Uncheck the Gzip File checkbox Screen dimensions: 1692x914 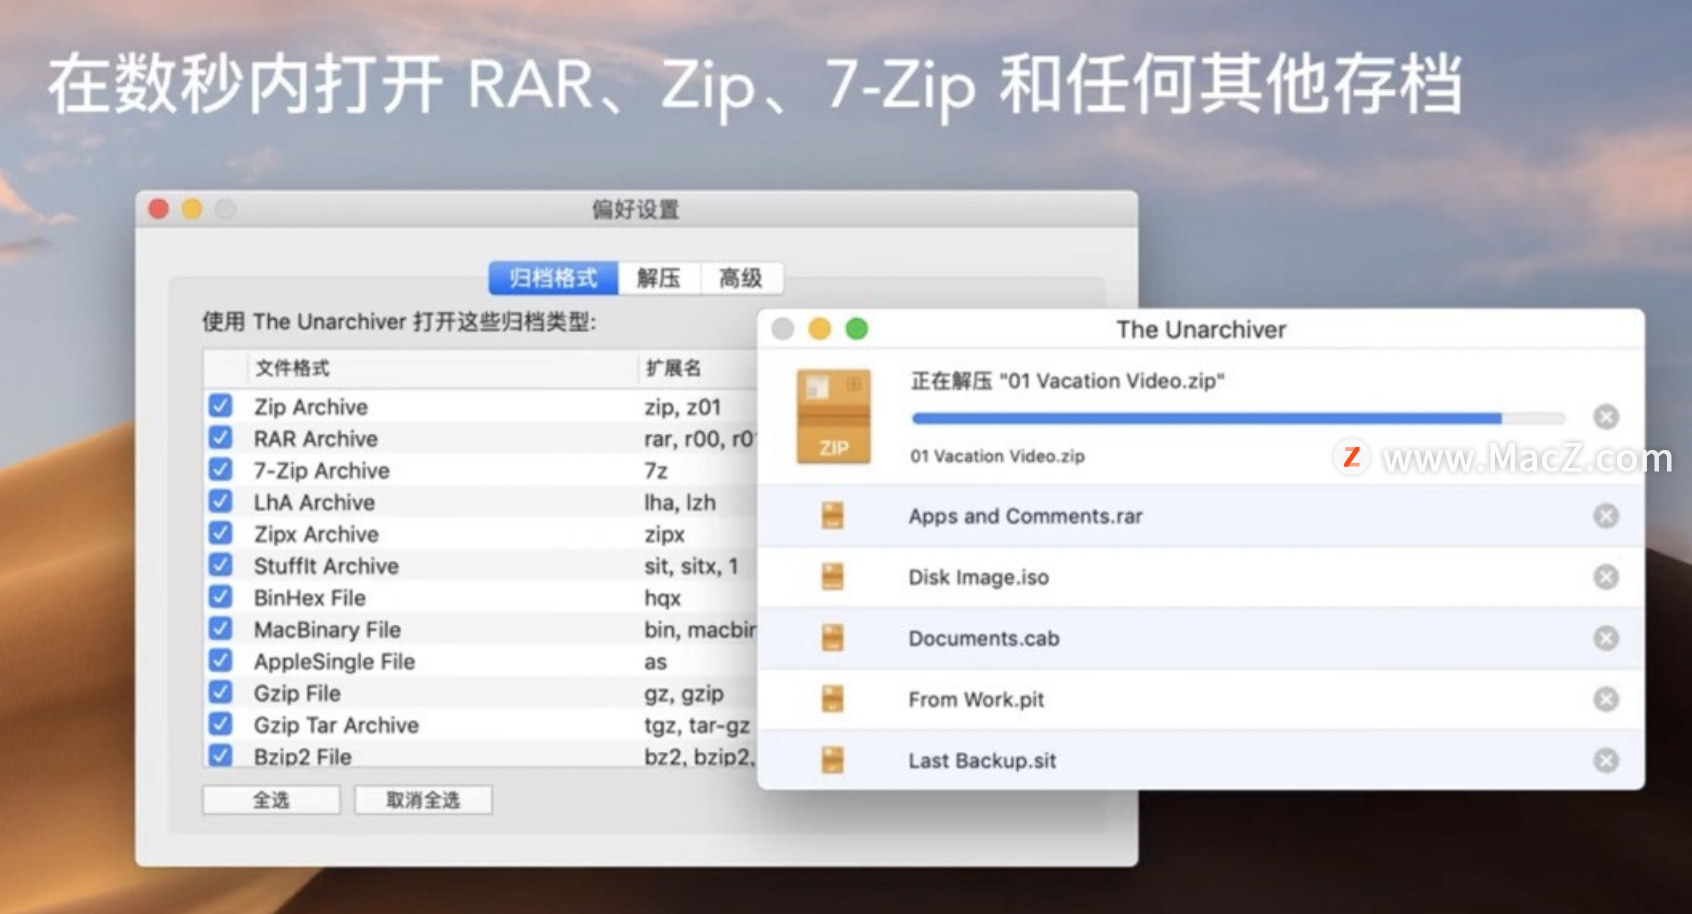point(220,692)
